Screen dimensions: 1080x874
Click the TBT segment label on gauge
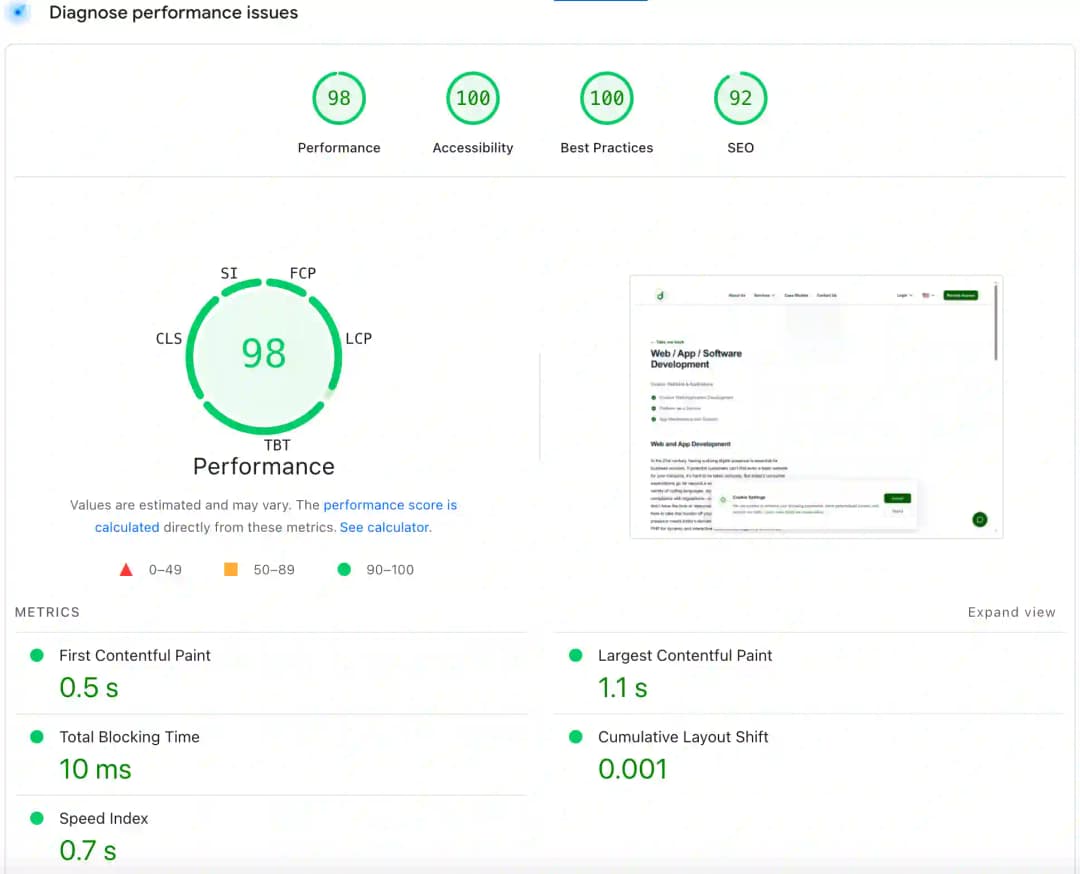[277, 445]
